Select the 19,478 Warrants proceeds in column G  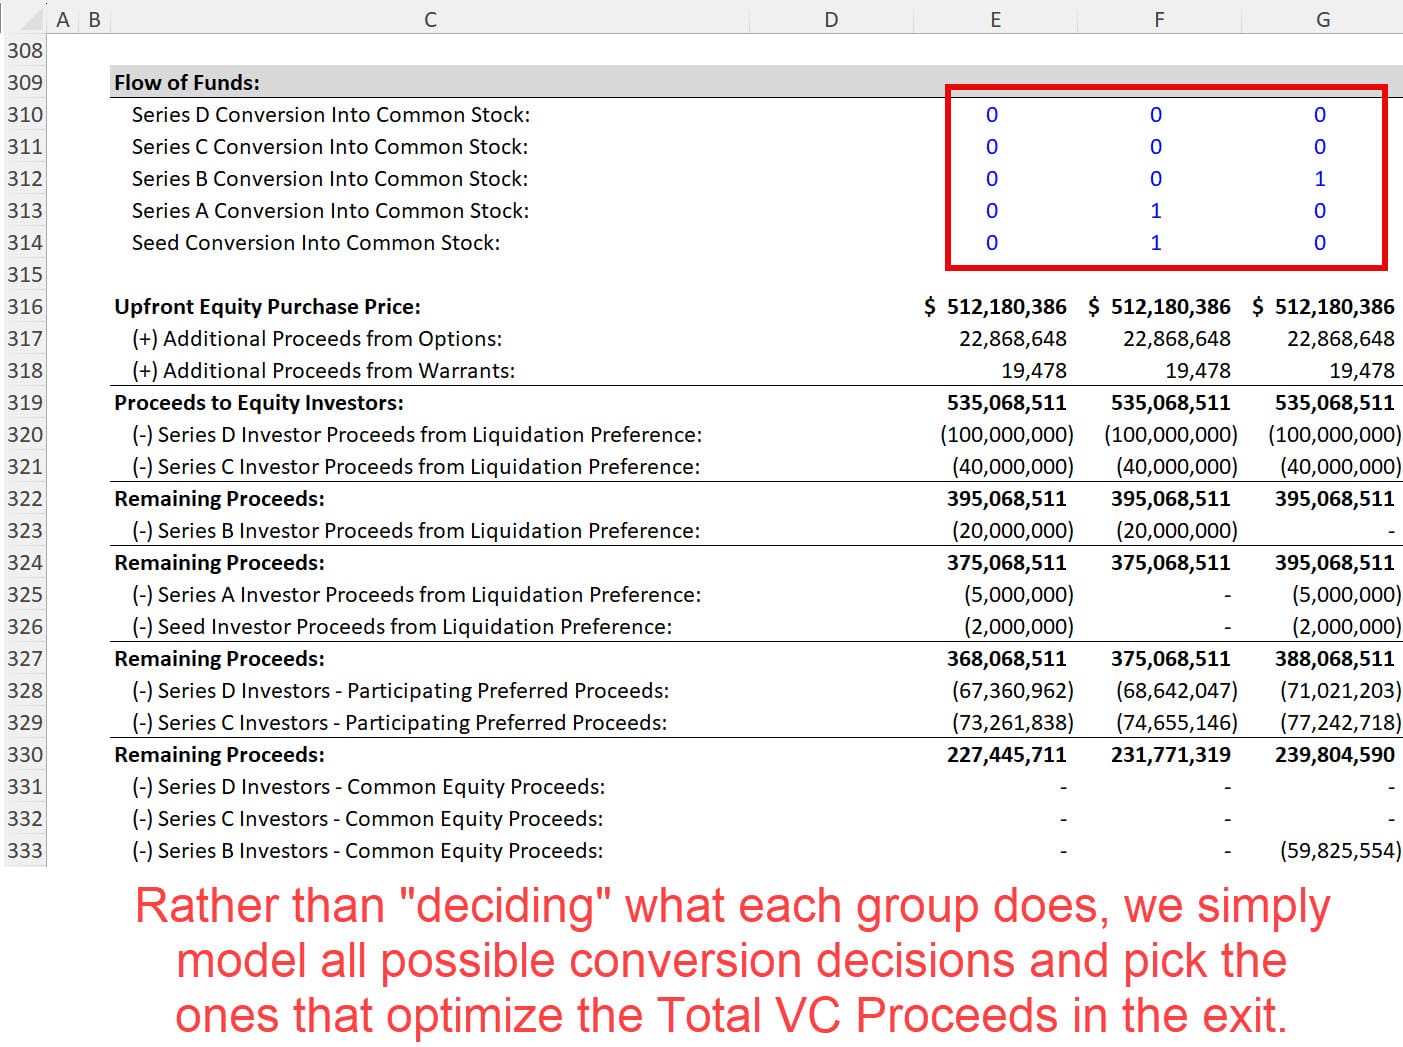click(1364, 370)
